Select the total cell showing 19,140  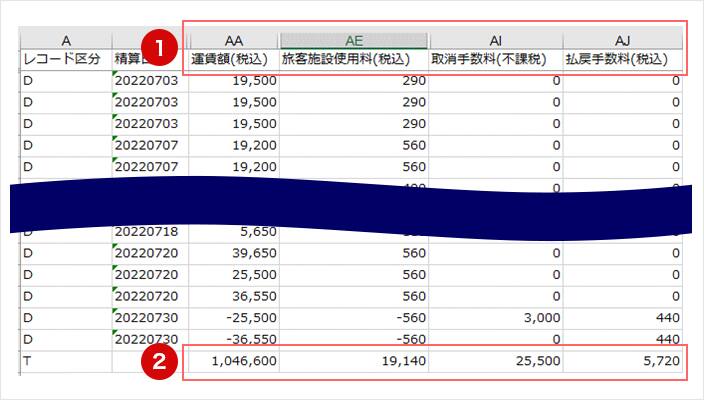click(353, 363)
